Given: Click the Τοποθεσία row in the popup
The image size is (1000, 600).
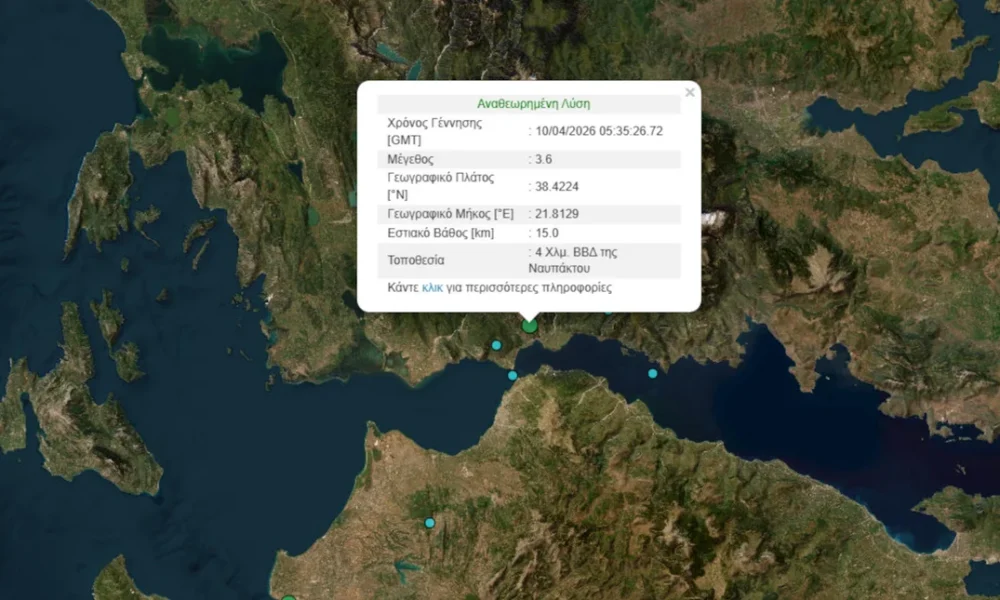Looking at the screenshot, I should pyautogui.click(x=416, y=260).
